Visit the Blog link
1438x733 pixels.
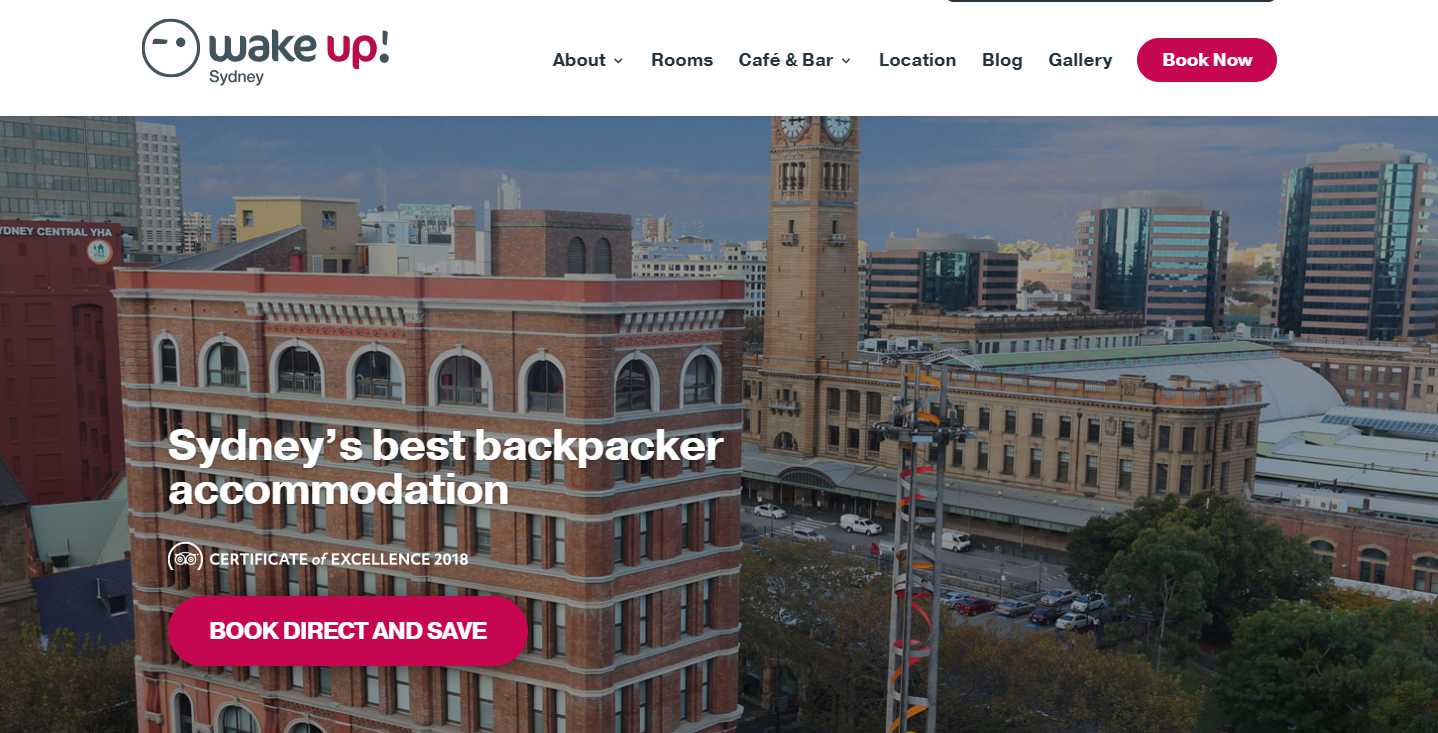click(x=1002, y=60)
